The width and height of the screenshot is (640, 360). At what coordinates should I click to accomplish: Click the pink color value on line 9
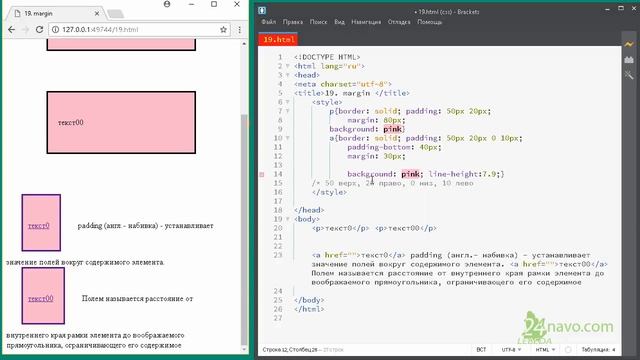tap(393, 129)
